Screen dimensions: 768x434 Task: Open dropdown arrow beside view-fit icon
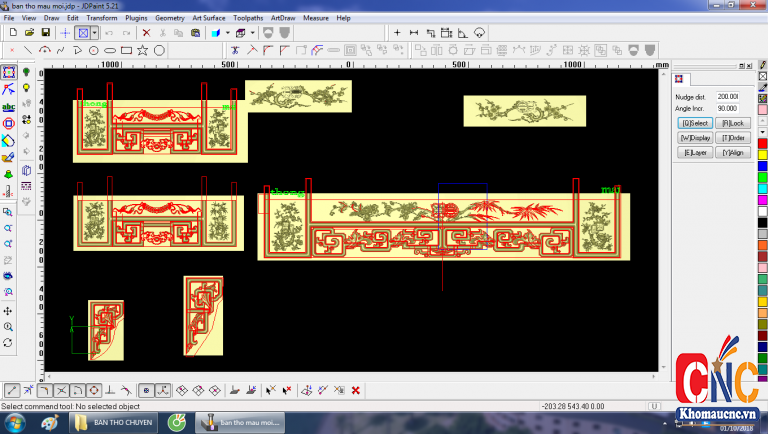95,33
